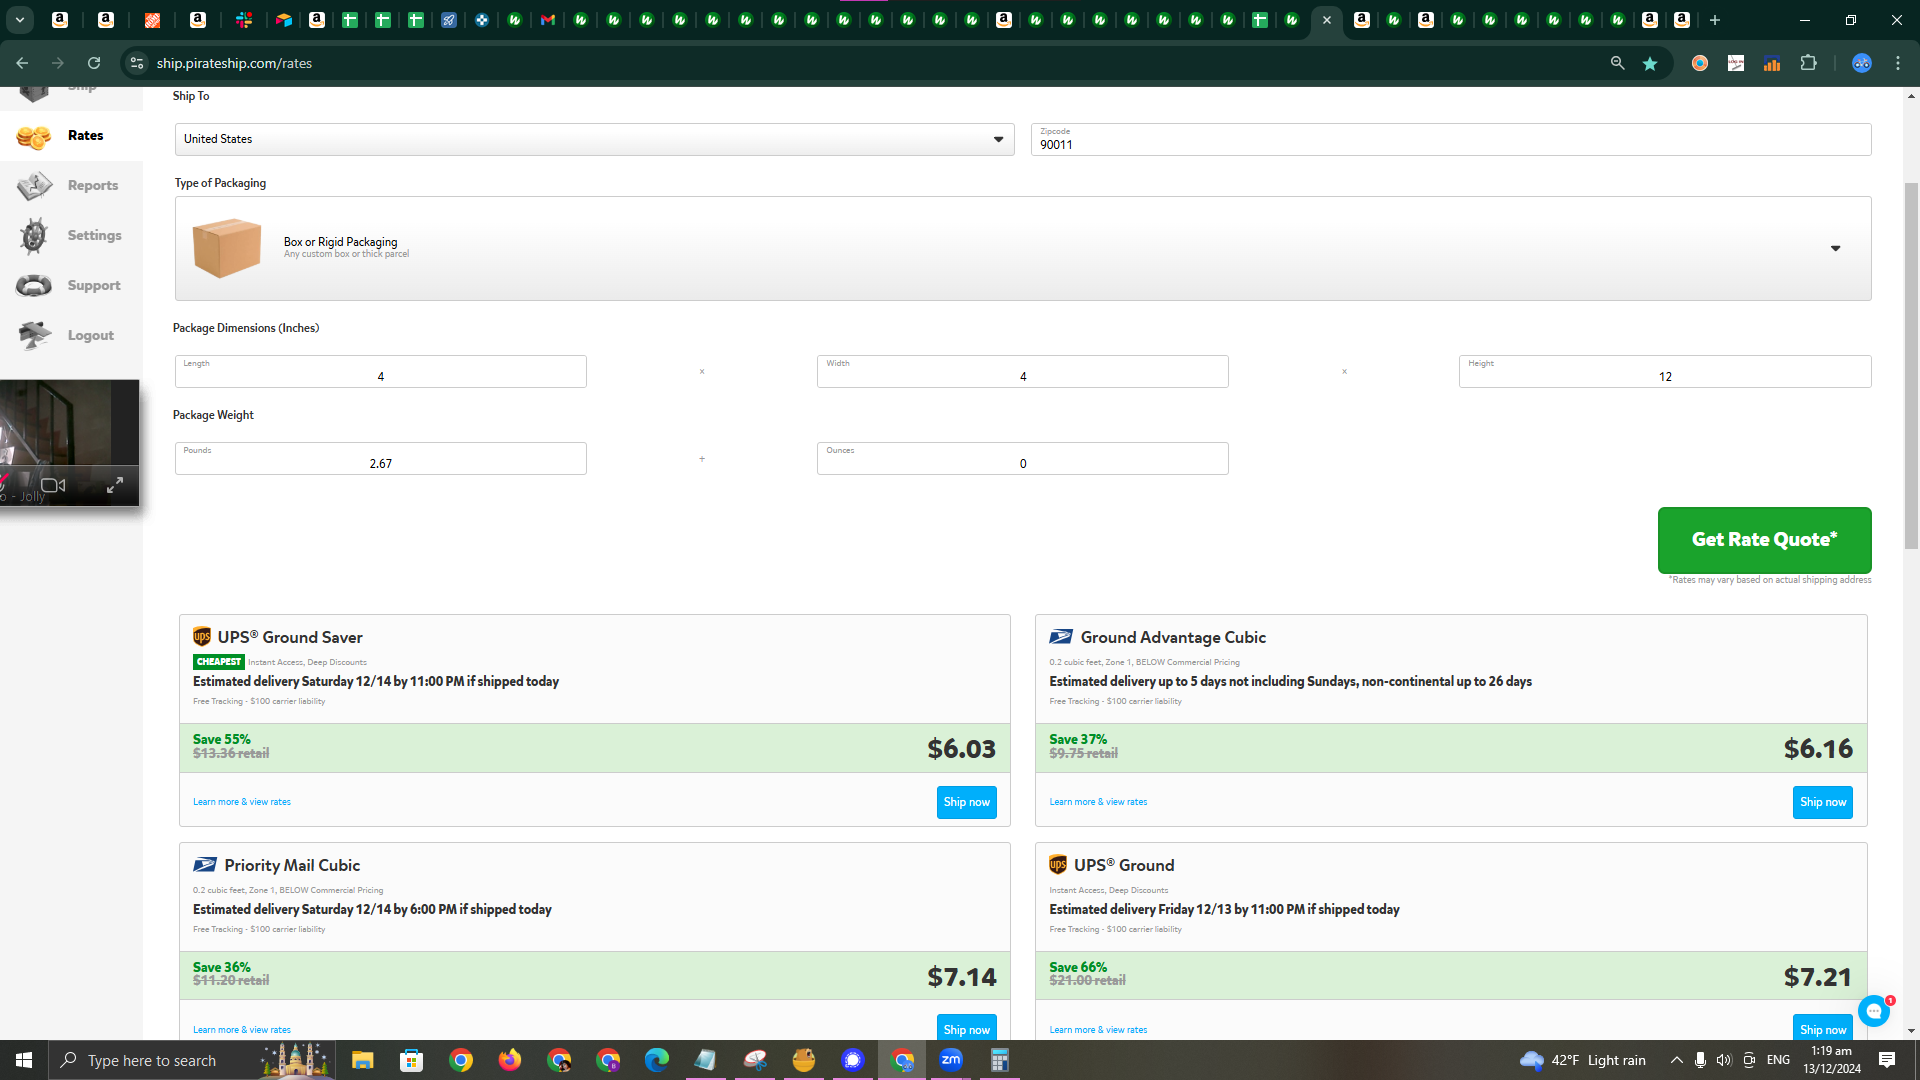
Task: Learn more about UPS Ground rates
Action: coord(1098,1030)
